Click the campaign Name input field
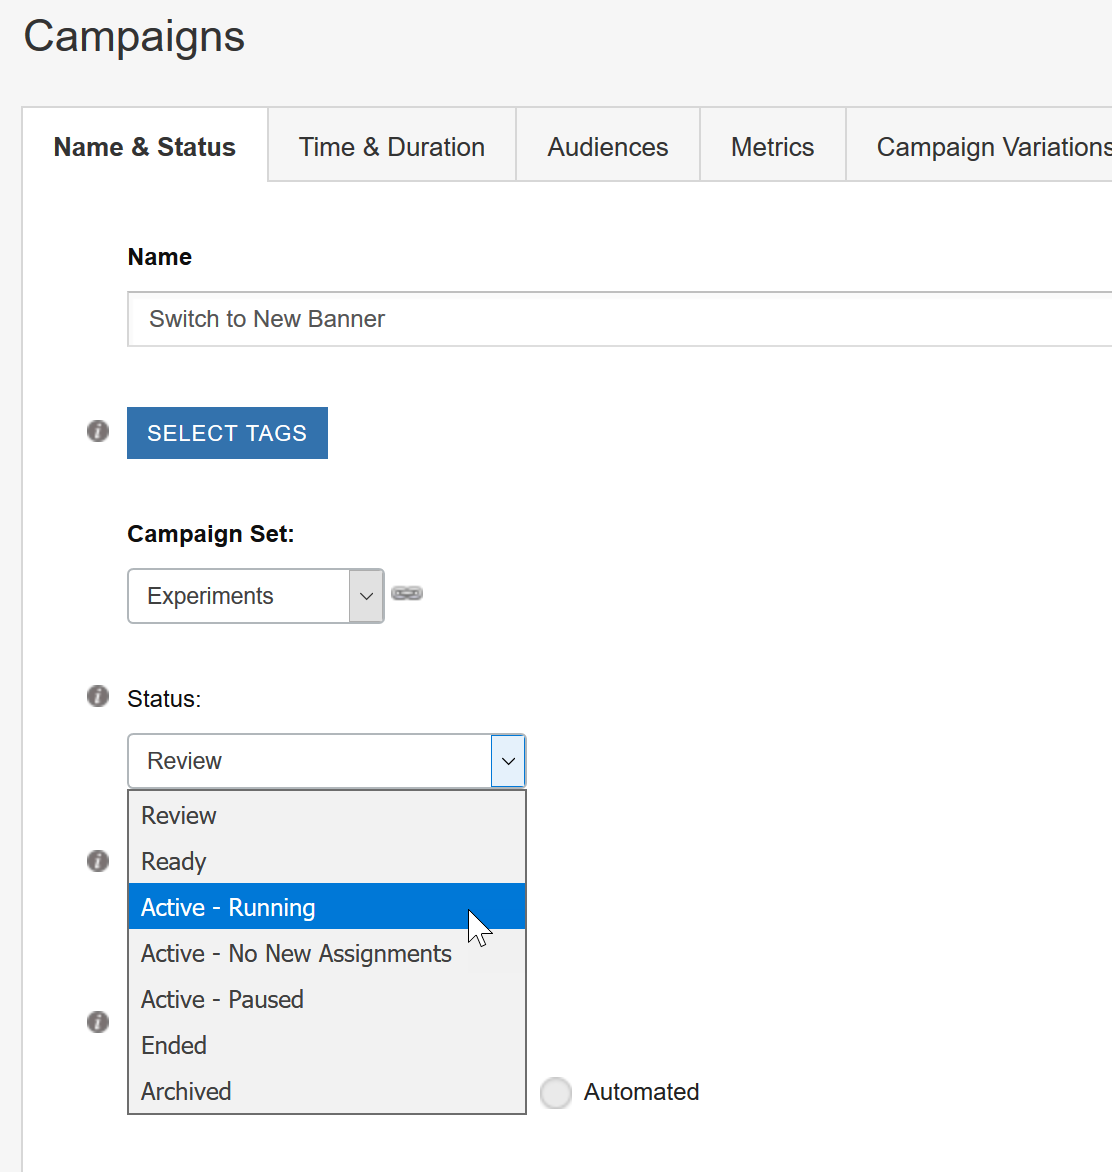1112x1172 pixels. coord(500,318)
